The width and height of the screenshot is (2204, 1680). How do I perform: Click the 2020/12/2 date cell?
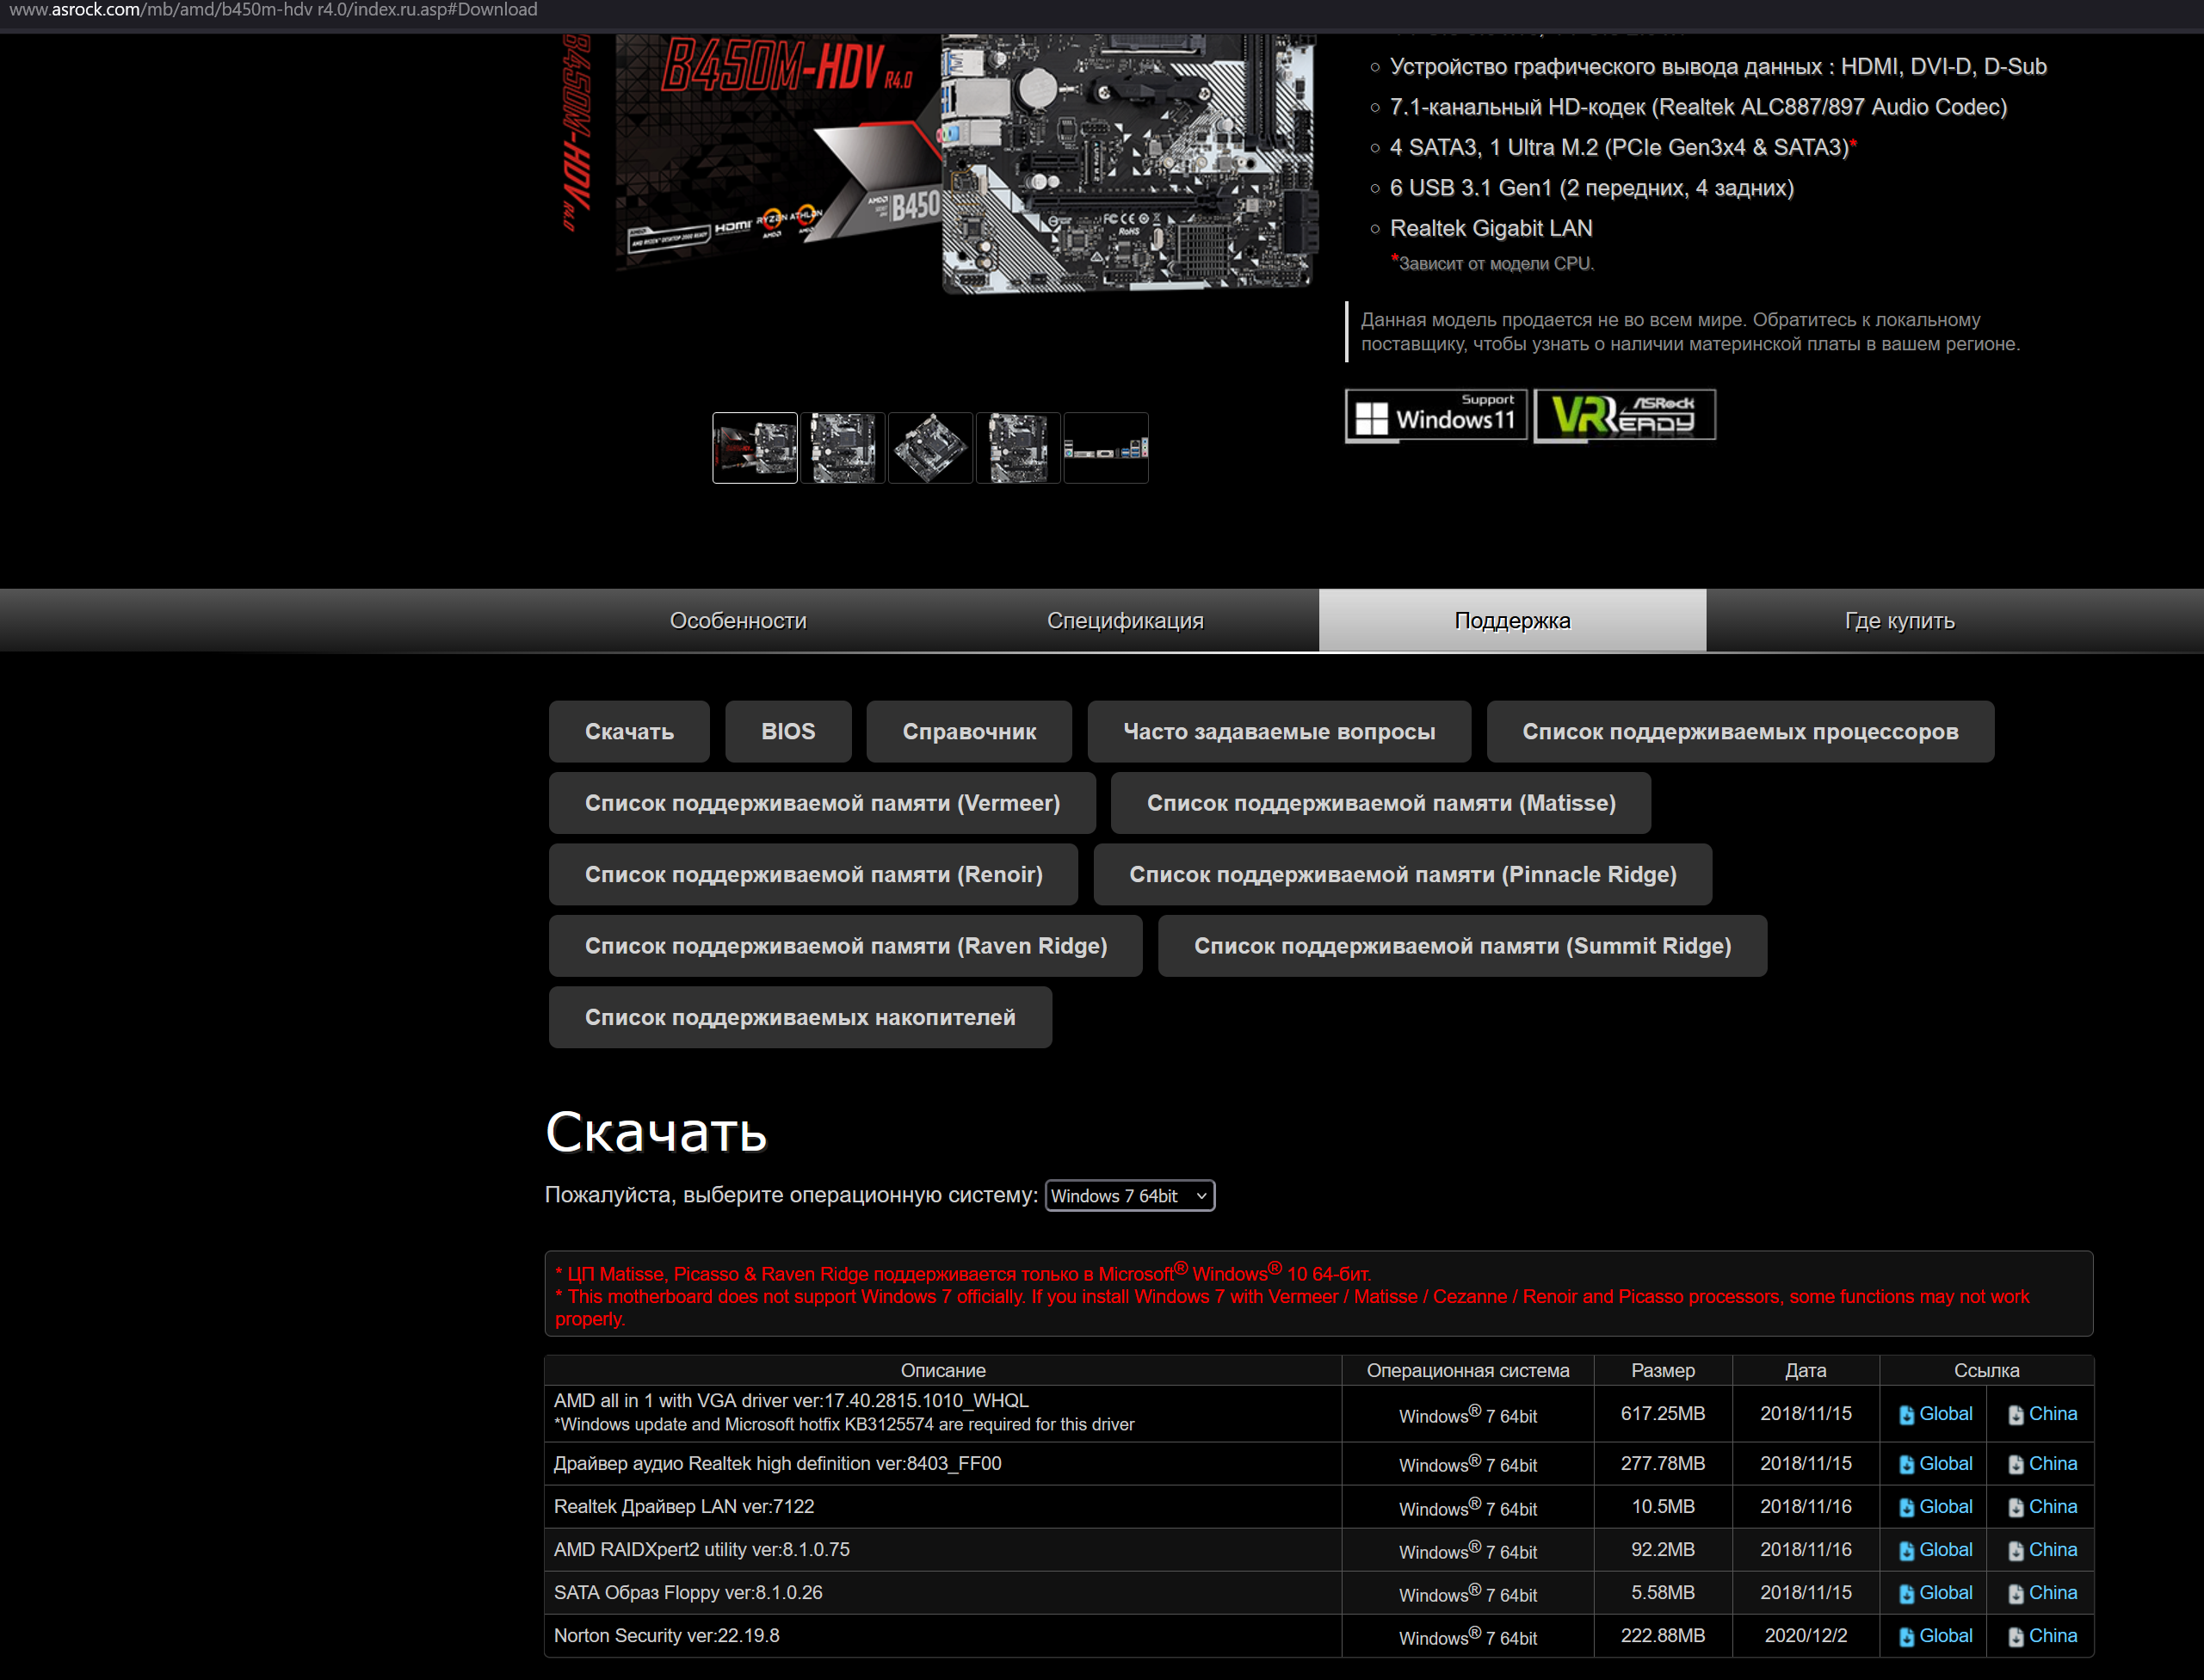tap(1806, 1636)
